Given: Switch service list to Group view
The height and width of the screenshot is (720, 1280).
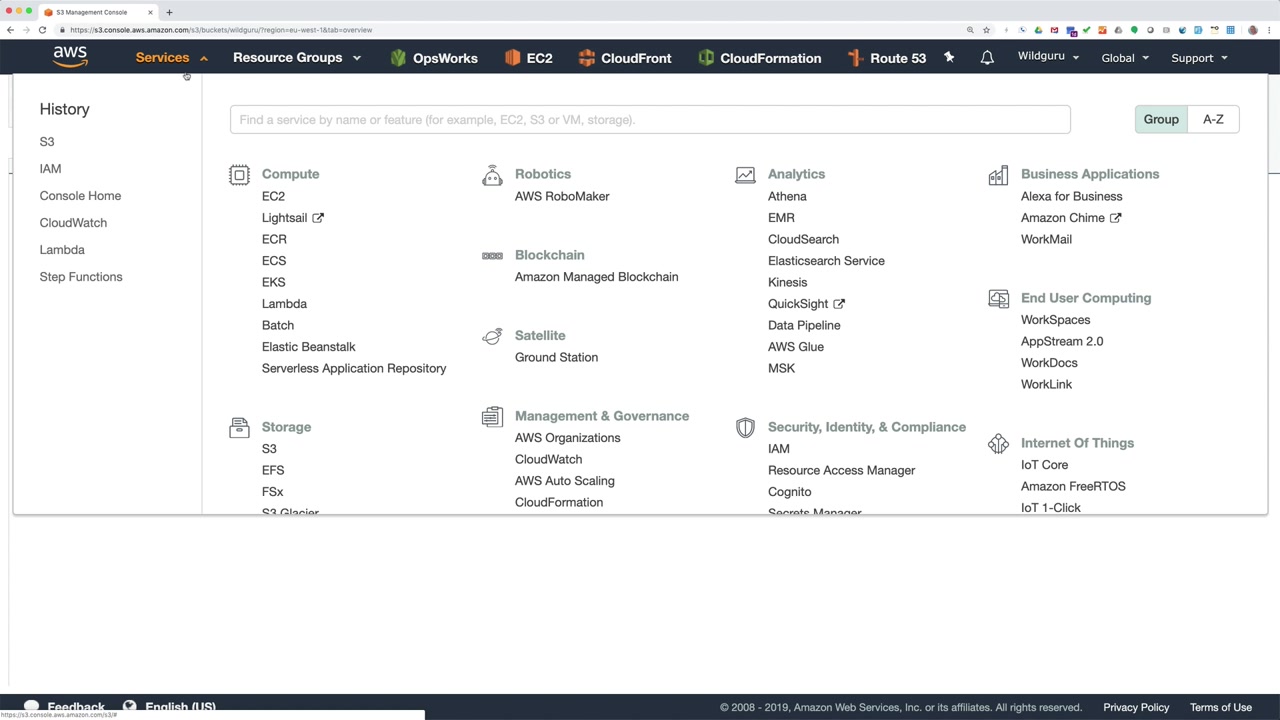Looking at the screenshot, I should (x=1161, y=119).
